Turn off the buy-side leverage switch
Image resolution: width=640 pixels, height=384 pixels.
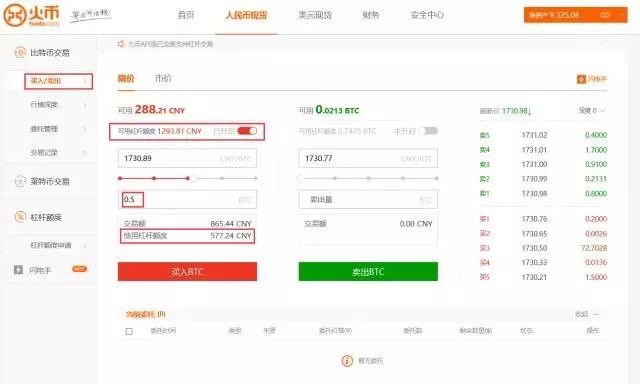point(247,131)
